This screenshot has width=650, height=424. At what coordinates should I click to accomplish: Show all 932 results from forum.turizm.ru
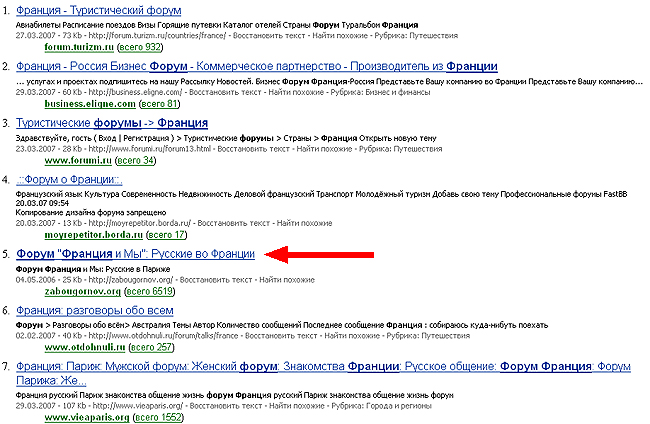(x=142, y=46)
